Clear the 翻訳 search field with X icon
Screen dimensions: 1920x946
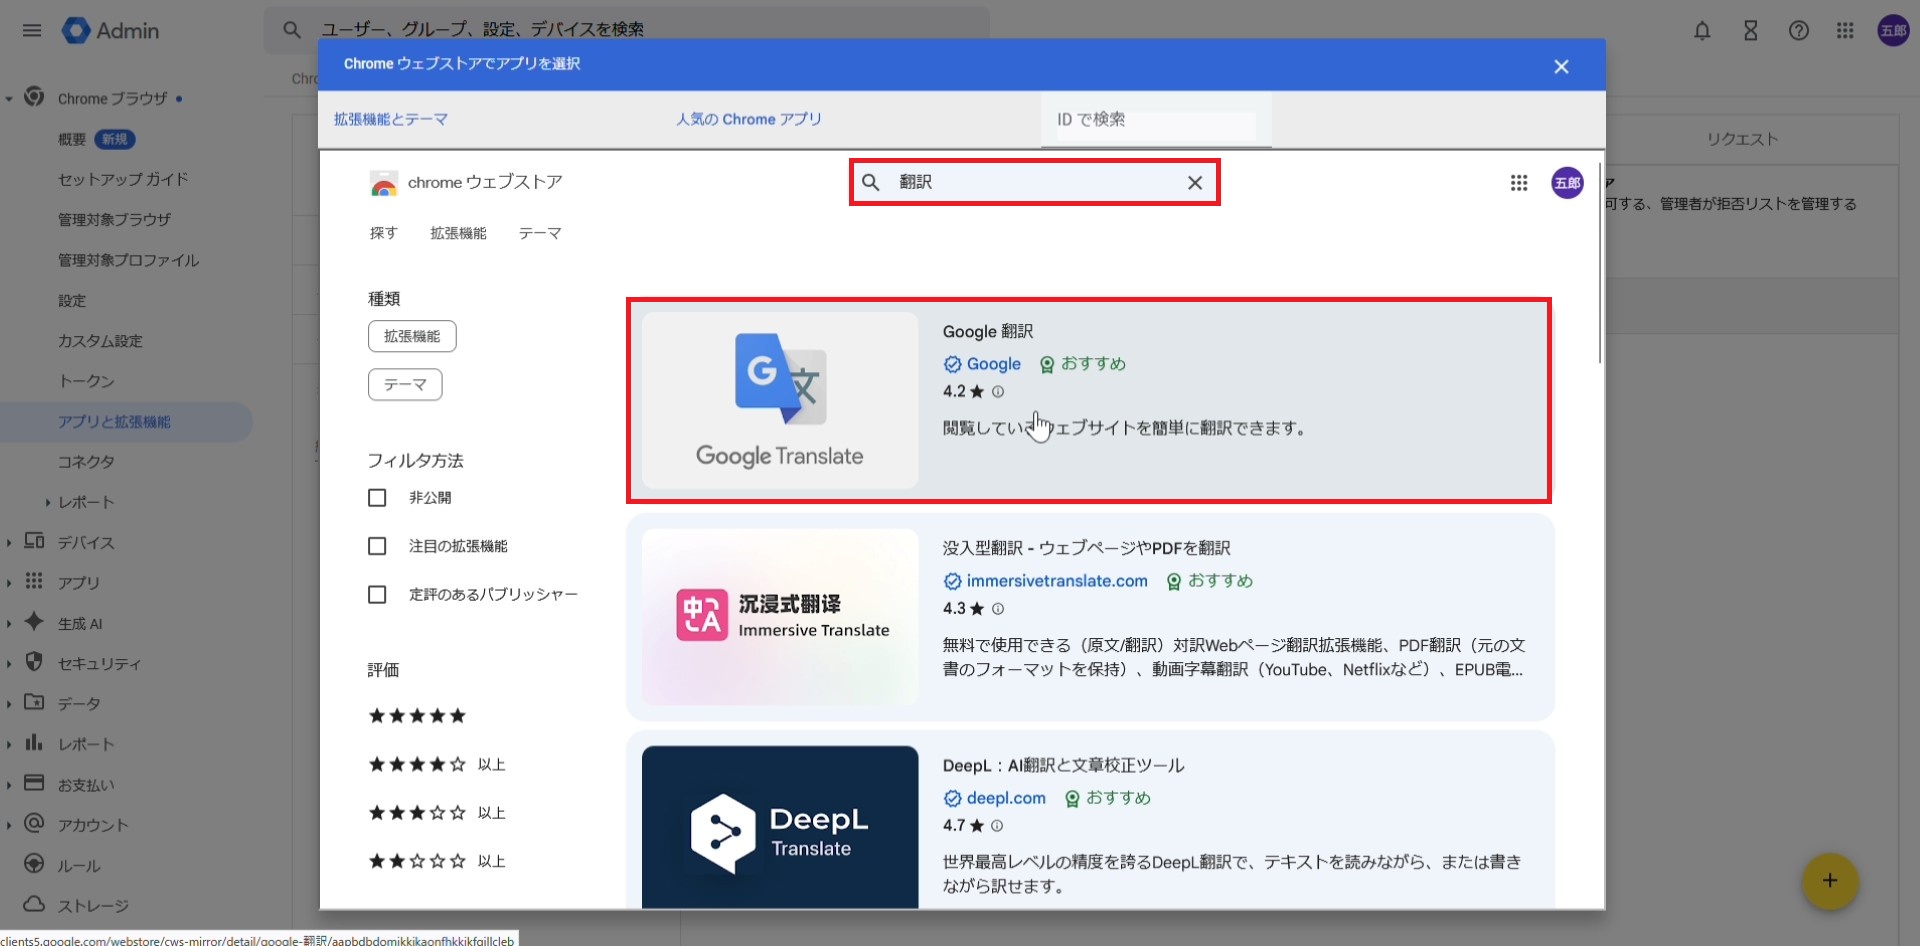coord(1194,183)
